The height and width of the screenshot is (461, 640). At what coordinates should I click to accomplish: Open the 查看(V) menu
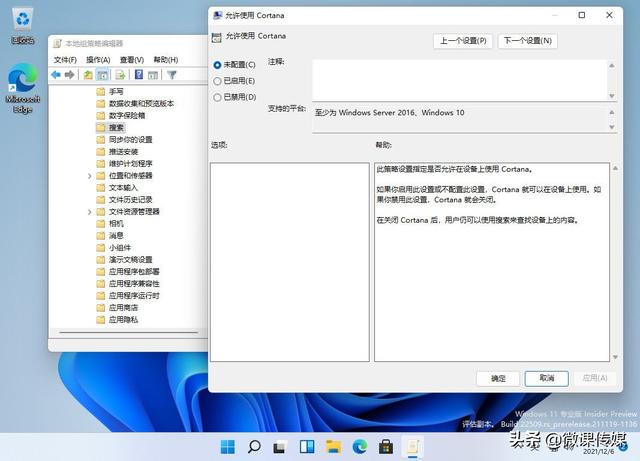tap(131, 60)
